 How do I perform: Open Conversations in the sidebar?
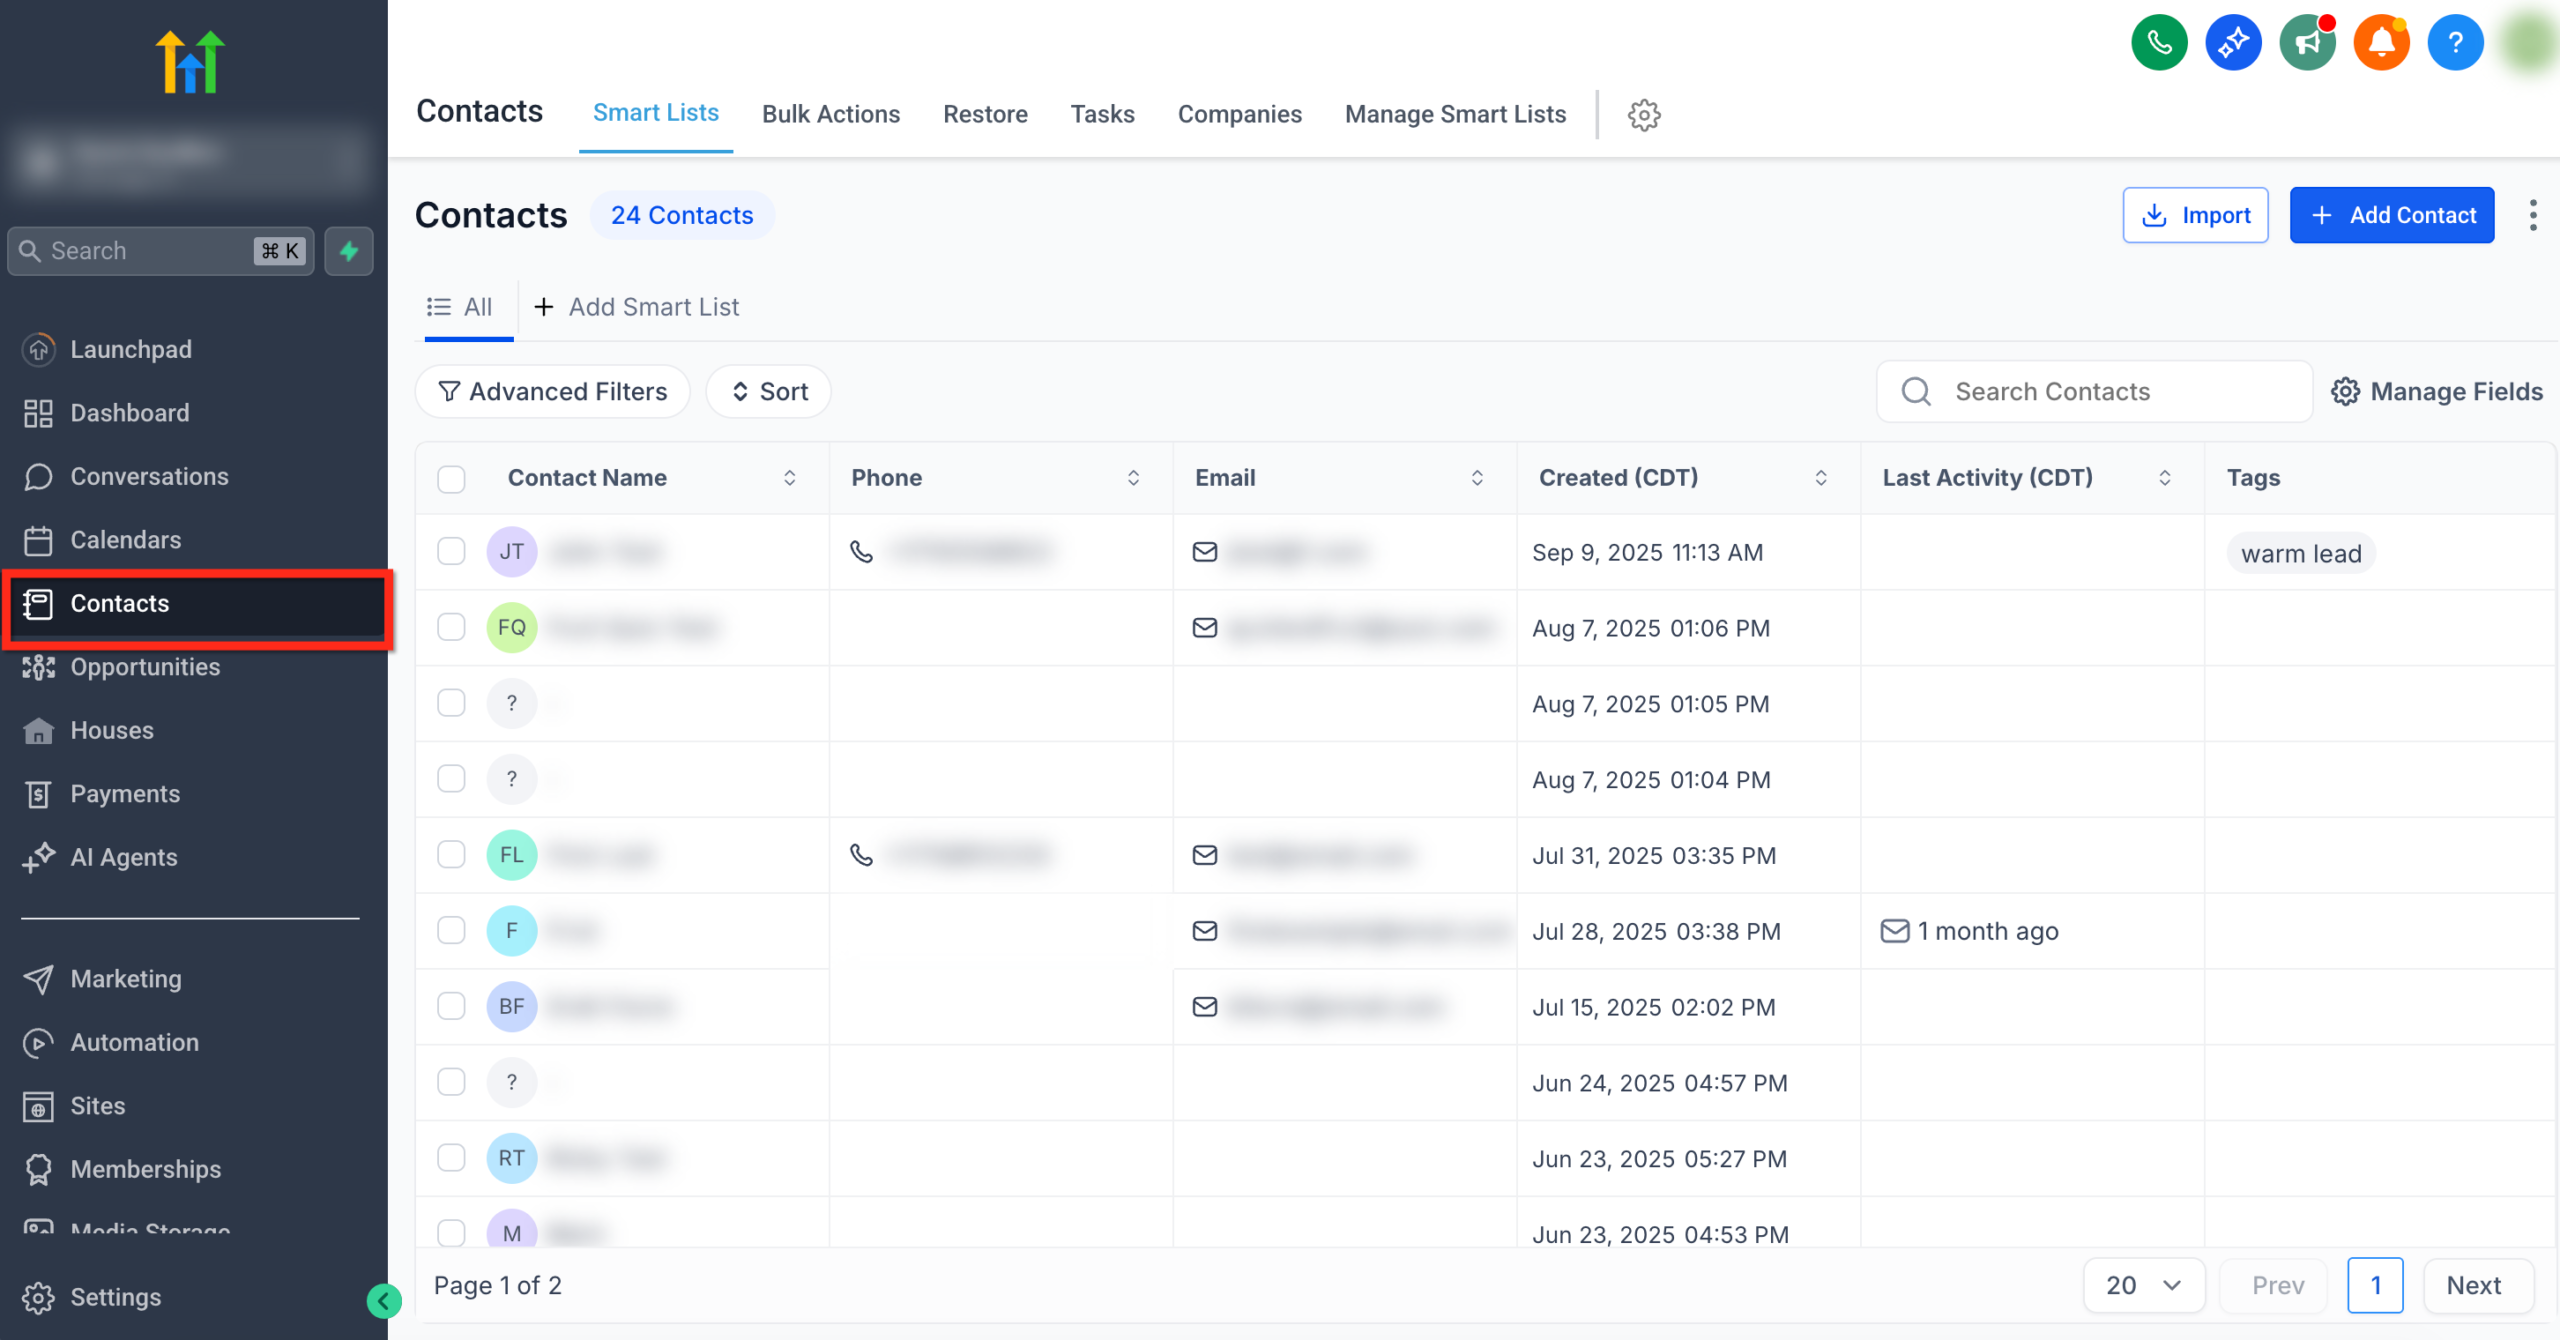pyautogui.click(x=149, y=476)
